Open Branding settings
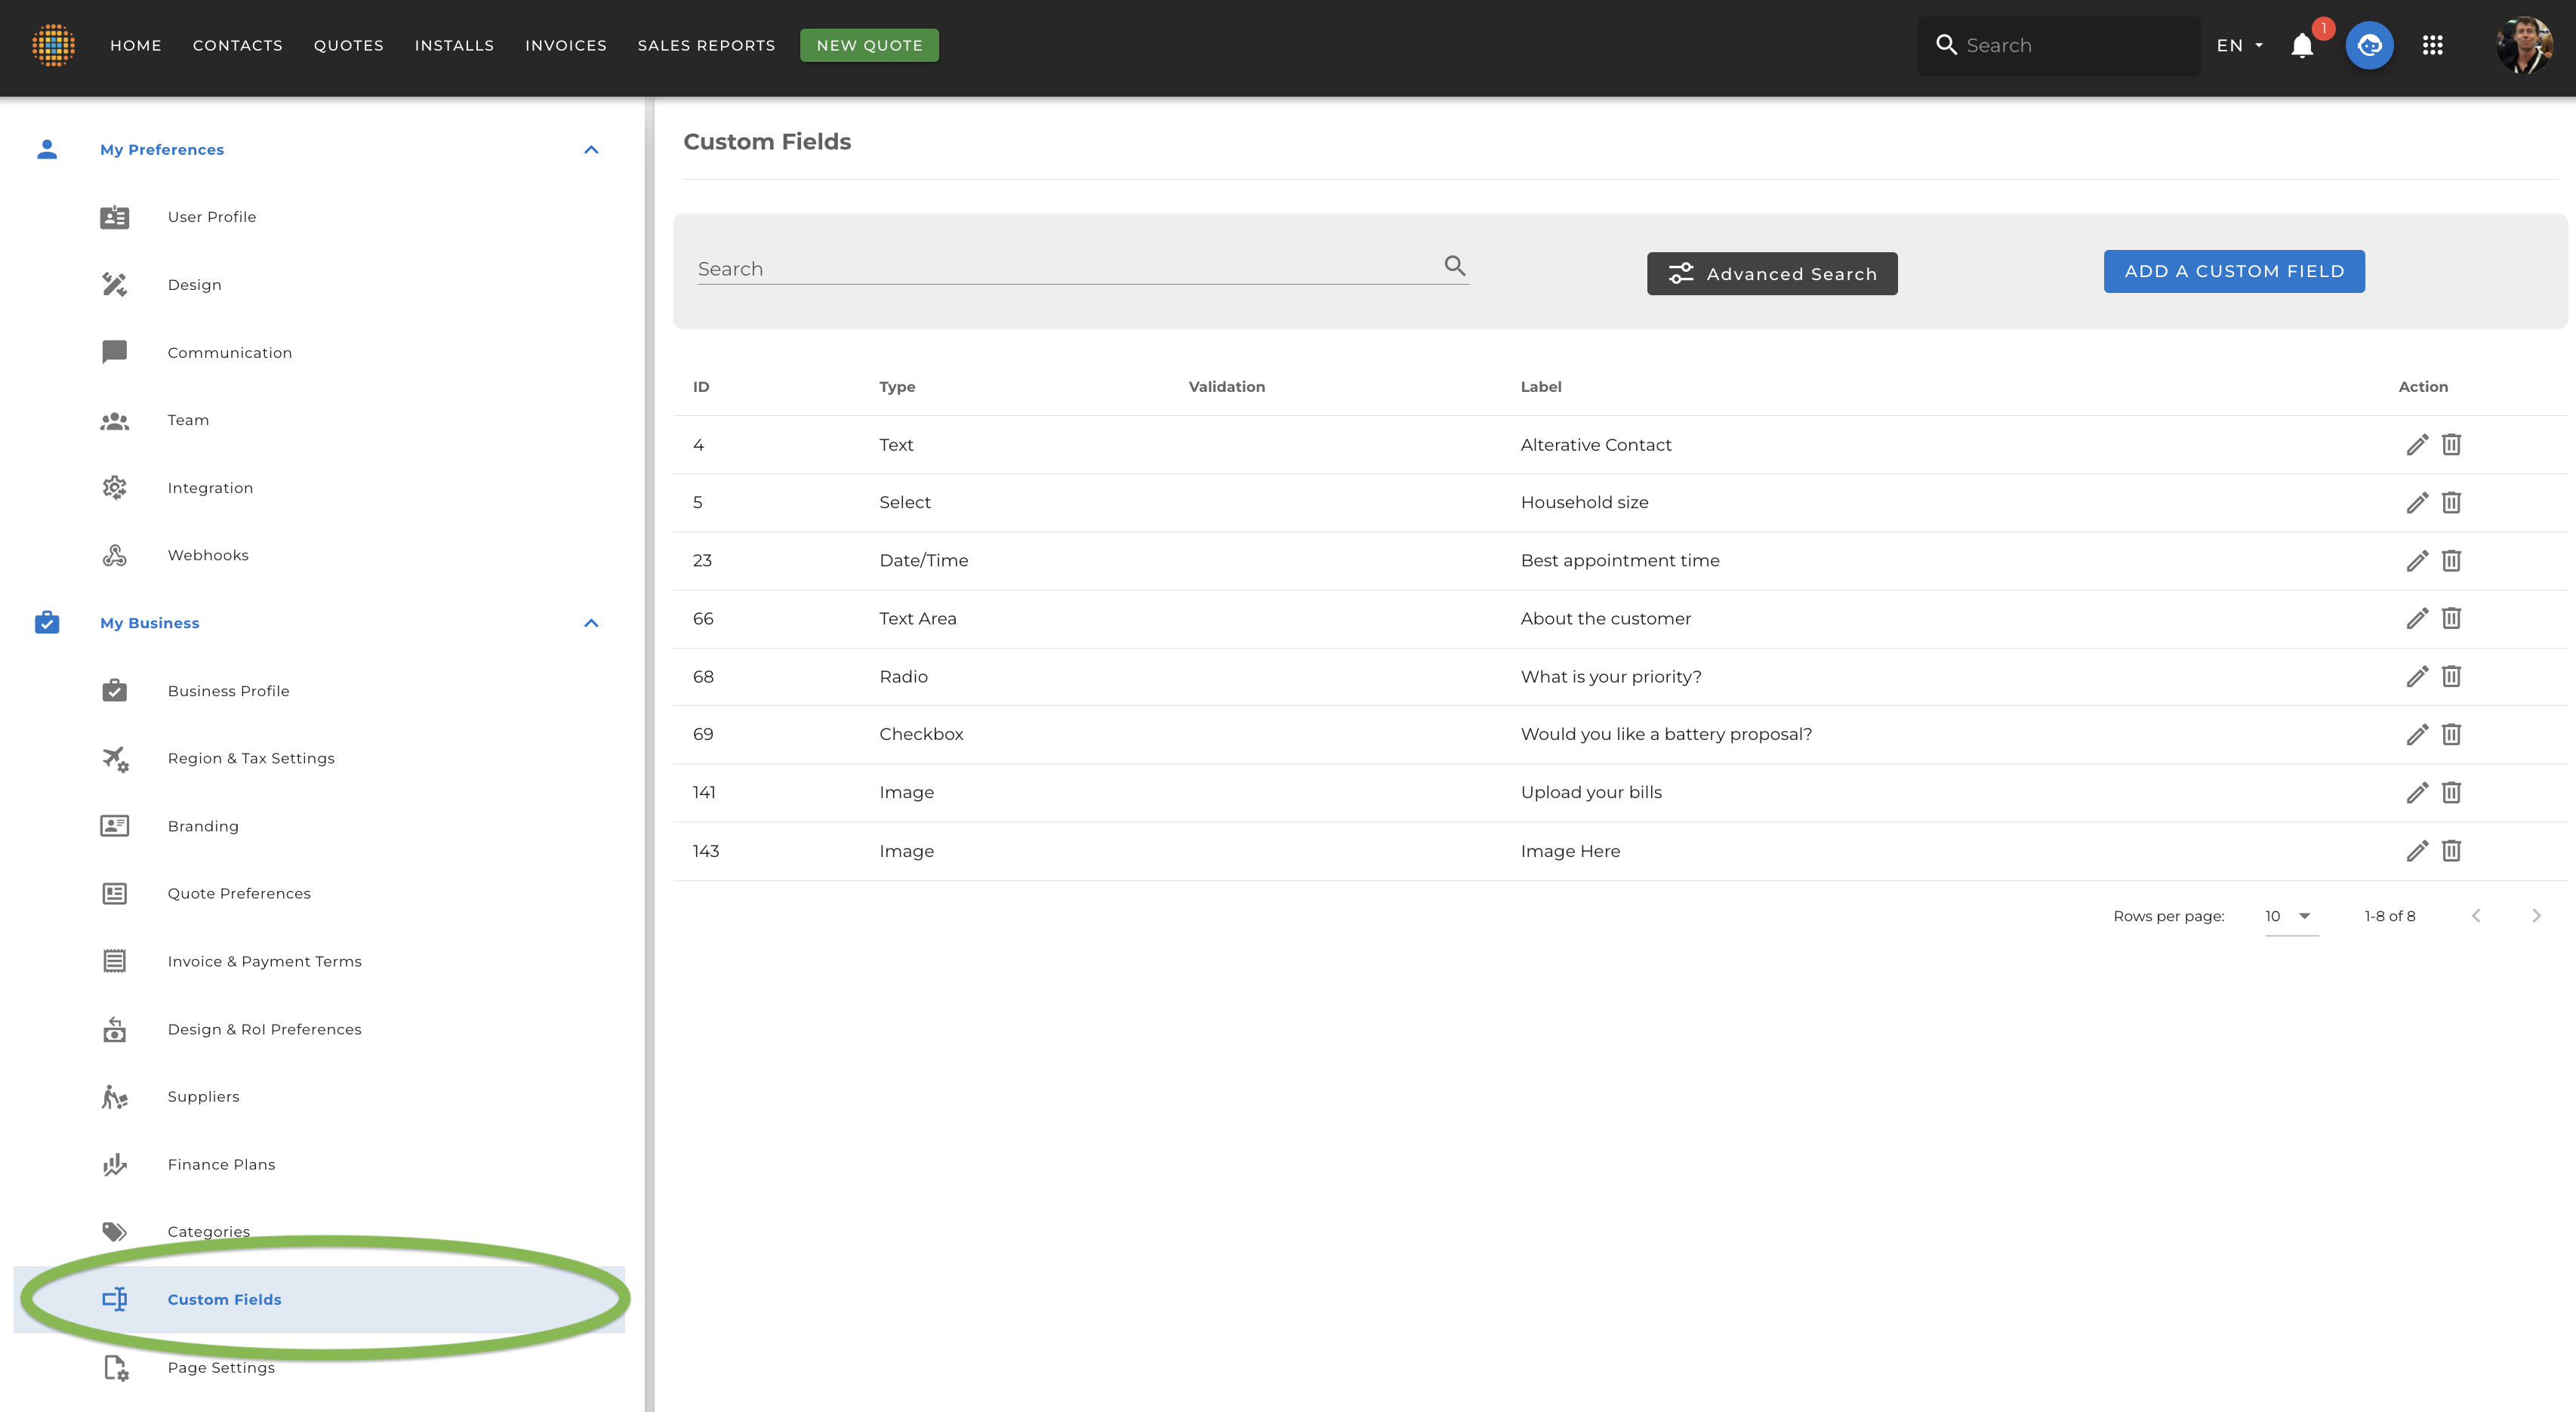Viewport: 2576px width, 1412px height. [203, 826]
